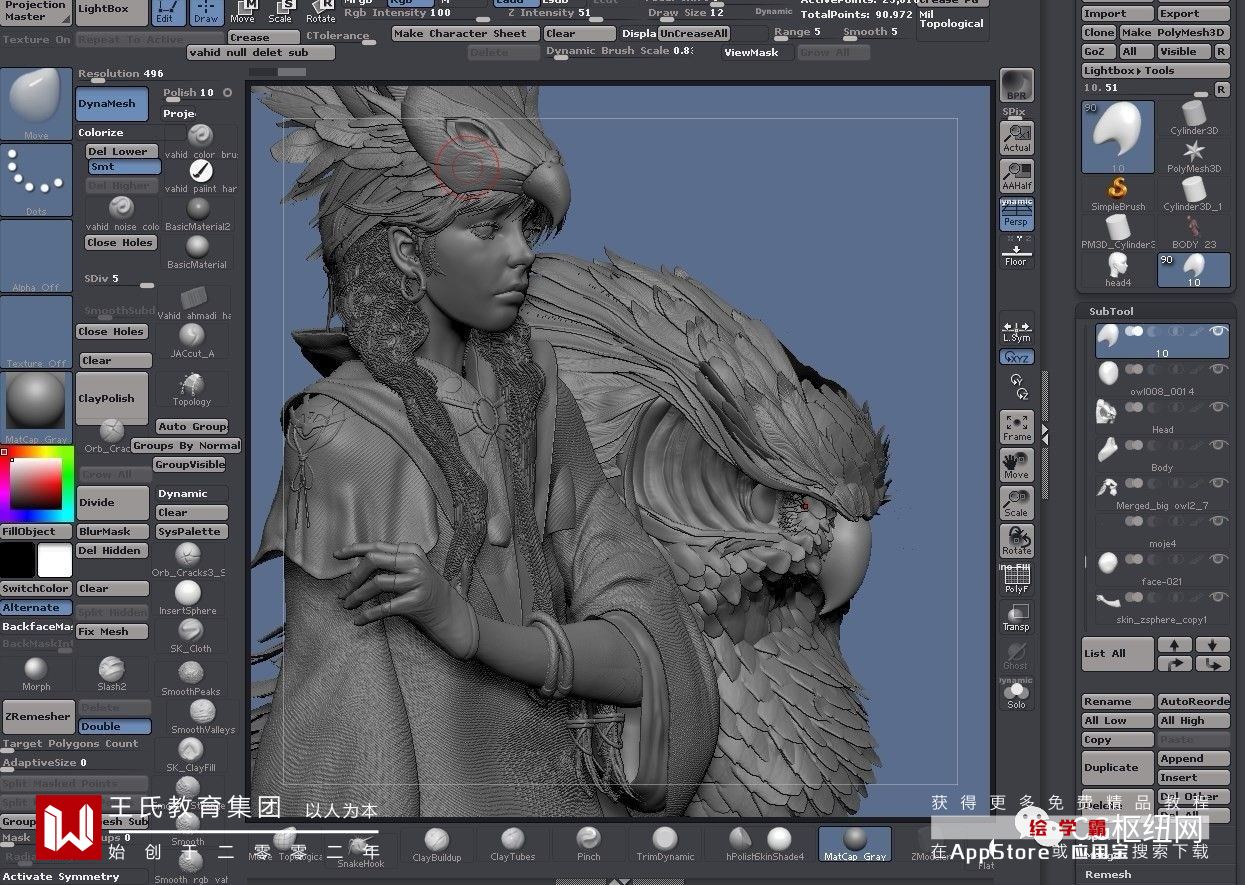
Task: Hide the Body subtool via eye icon
Action: pyautogui.click(x=1218, y=445)
